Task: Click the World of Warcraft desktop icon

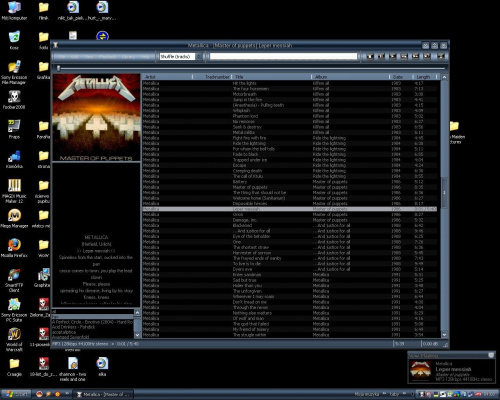Action: (14, 339)
